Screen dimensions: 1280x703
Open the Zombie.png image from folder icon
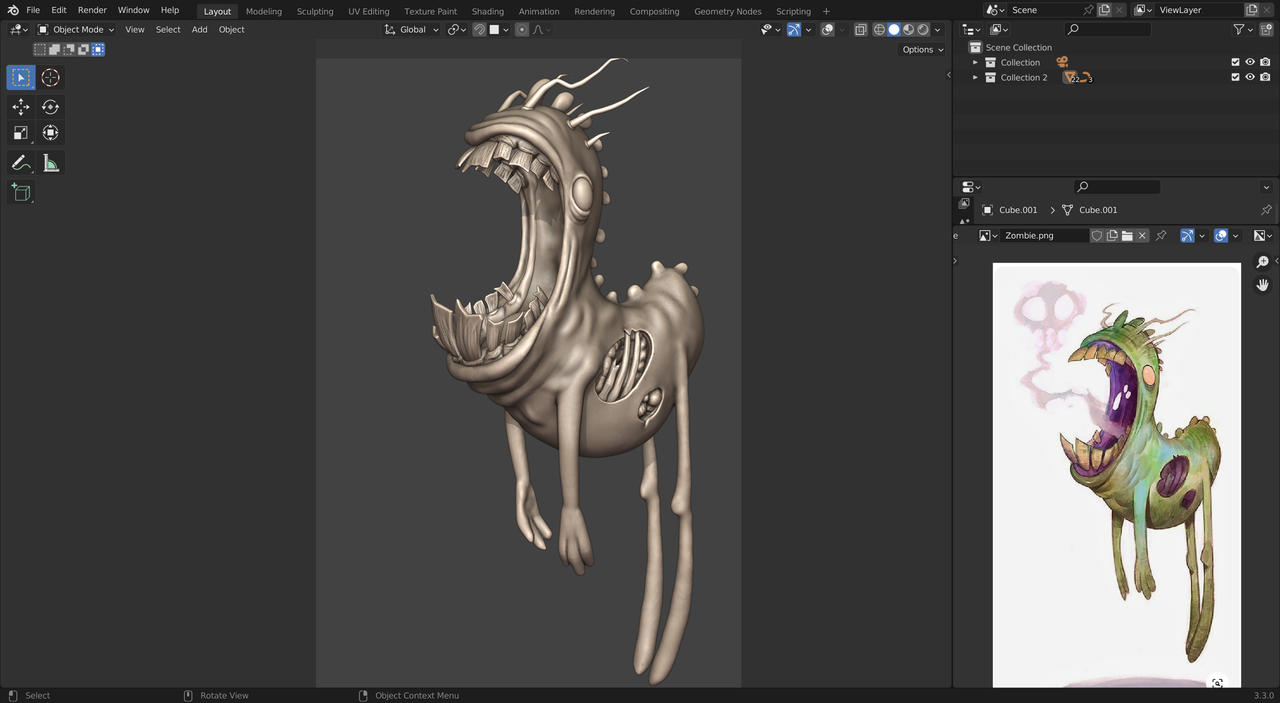pos(1127,236)
